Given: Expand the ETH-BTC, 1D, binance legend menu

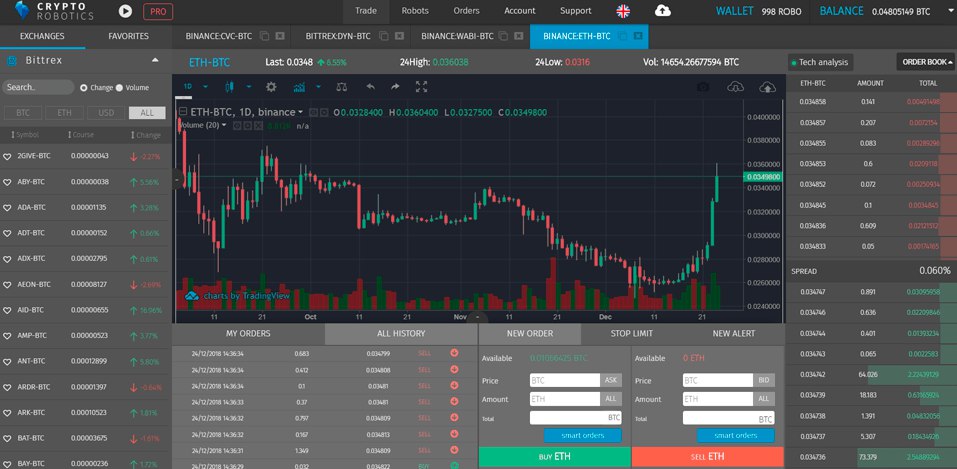Looking at the screenshot, I should coord(300,112).
